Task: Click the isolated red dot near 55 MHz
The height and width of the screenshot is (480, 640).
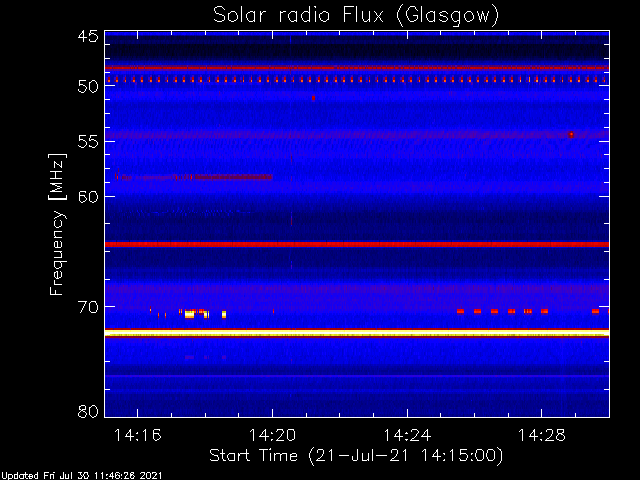Action: click(571, 135)
